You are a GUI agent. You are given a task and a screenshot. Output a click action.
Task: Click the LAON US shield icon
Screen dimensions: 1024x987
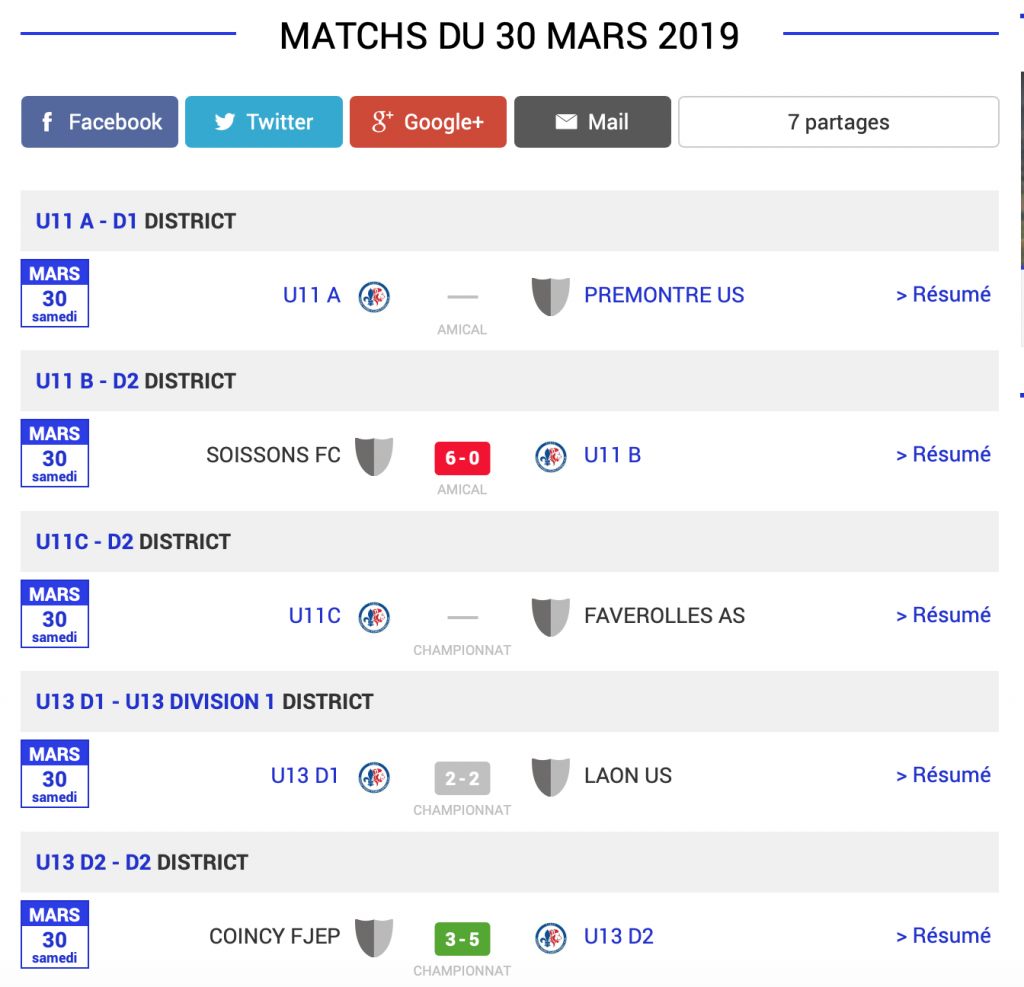click(x=550, y=777)
